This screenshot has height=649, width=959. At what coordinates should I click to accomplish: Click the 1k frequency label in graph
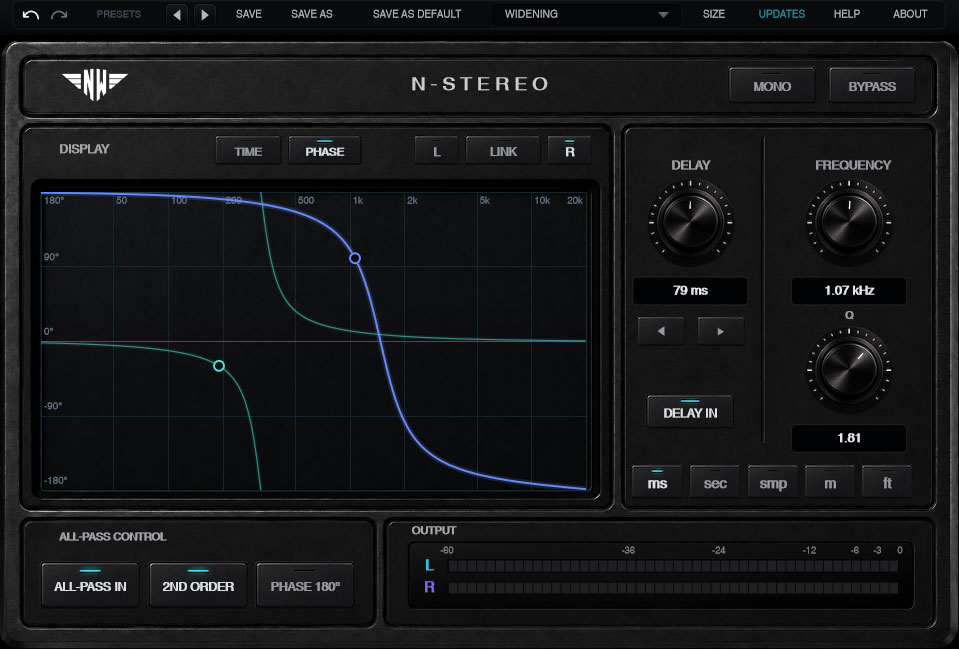(358, 201)
